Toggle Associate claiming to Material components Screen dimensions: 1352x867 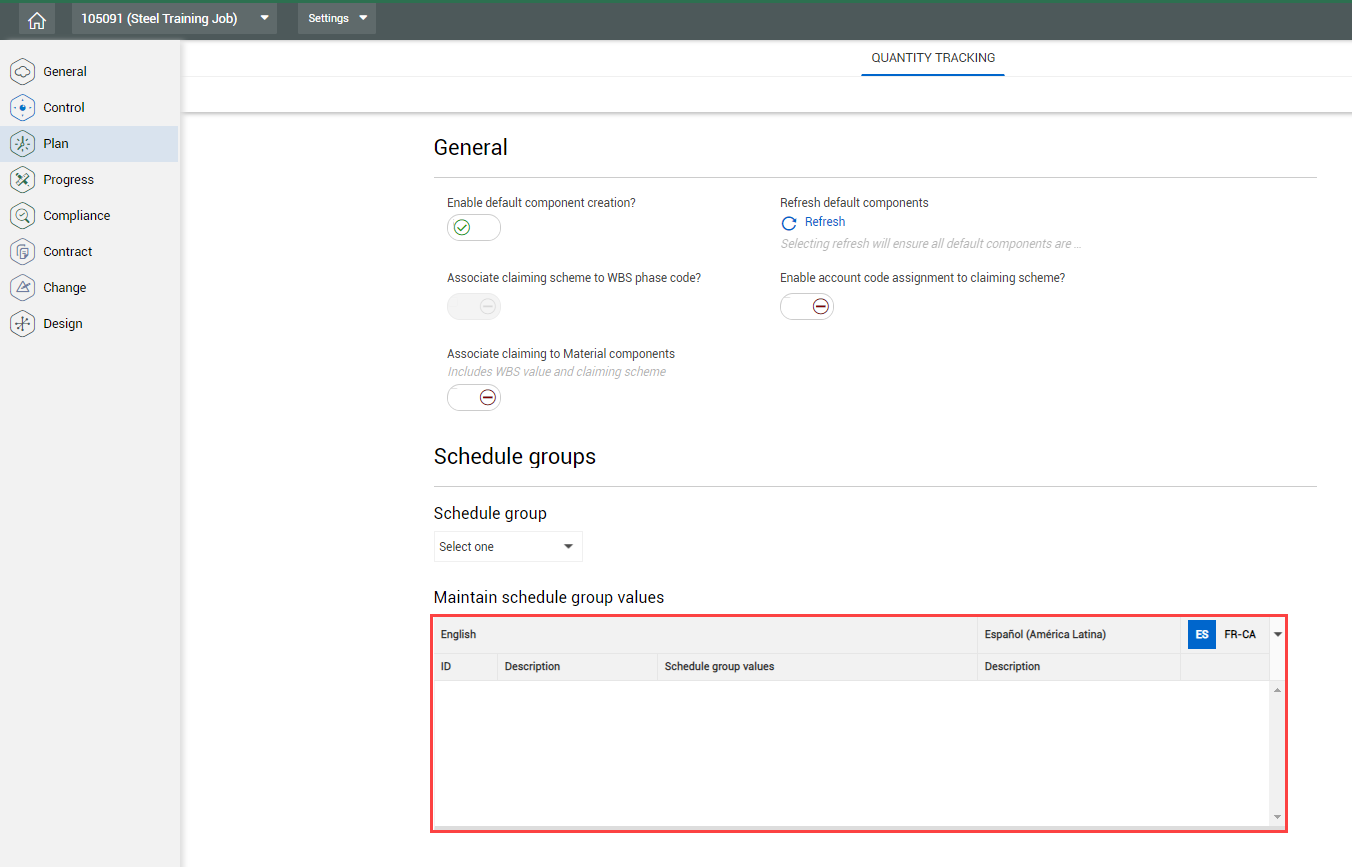point(473,398)
